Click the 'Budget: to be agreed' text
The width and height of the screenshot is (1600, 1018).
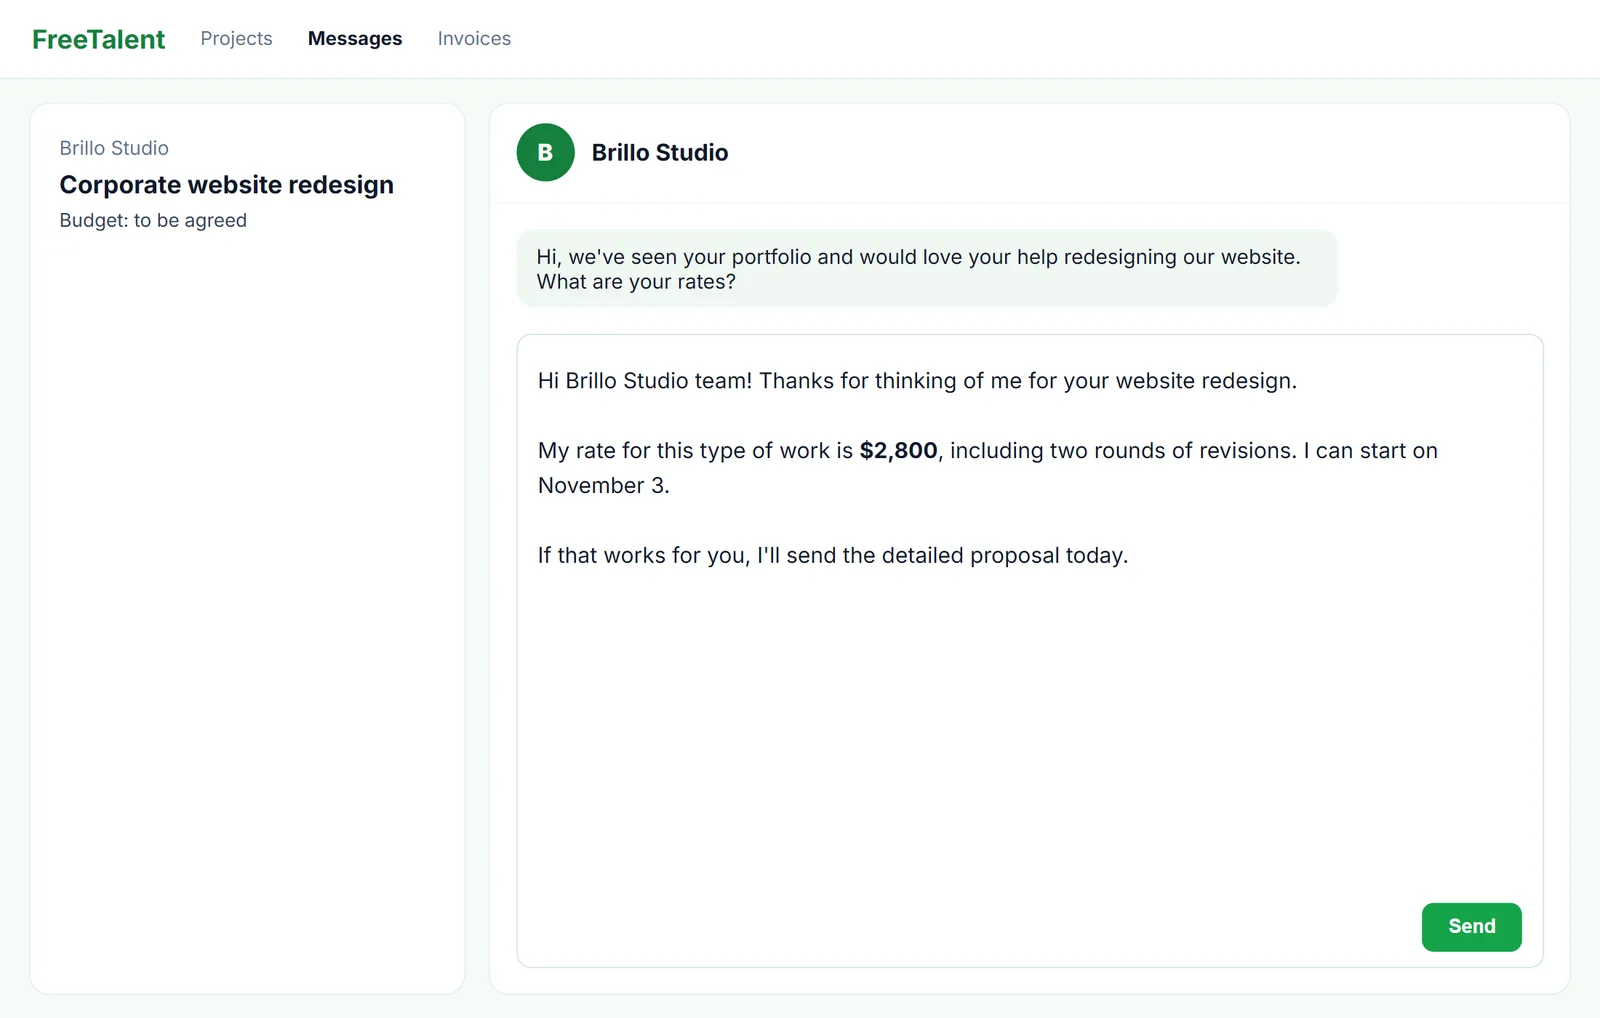pyautogui.click(x=153, y=220)
